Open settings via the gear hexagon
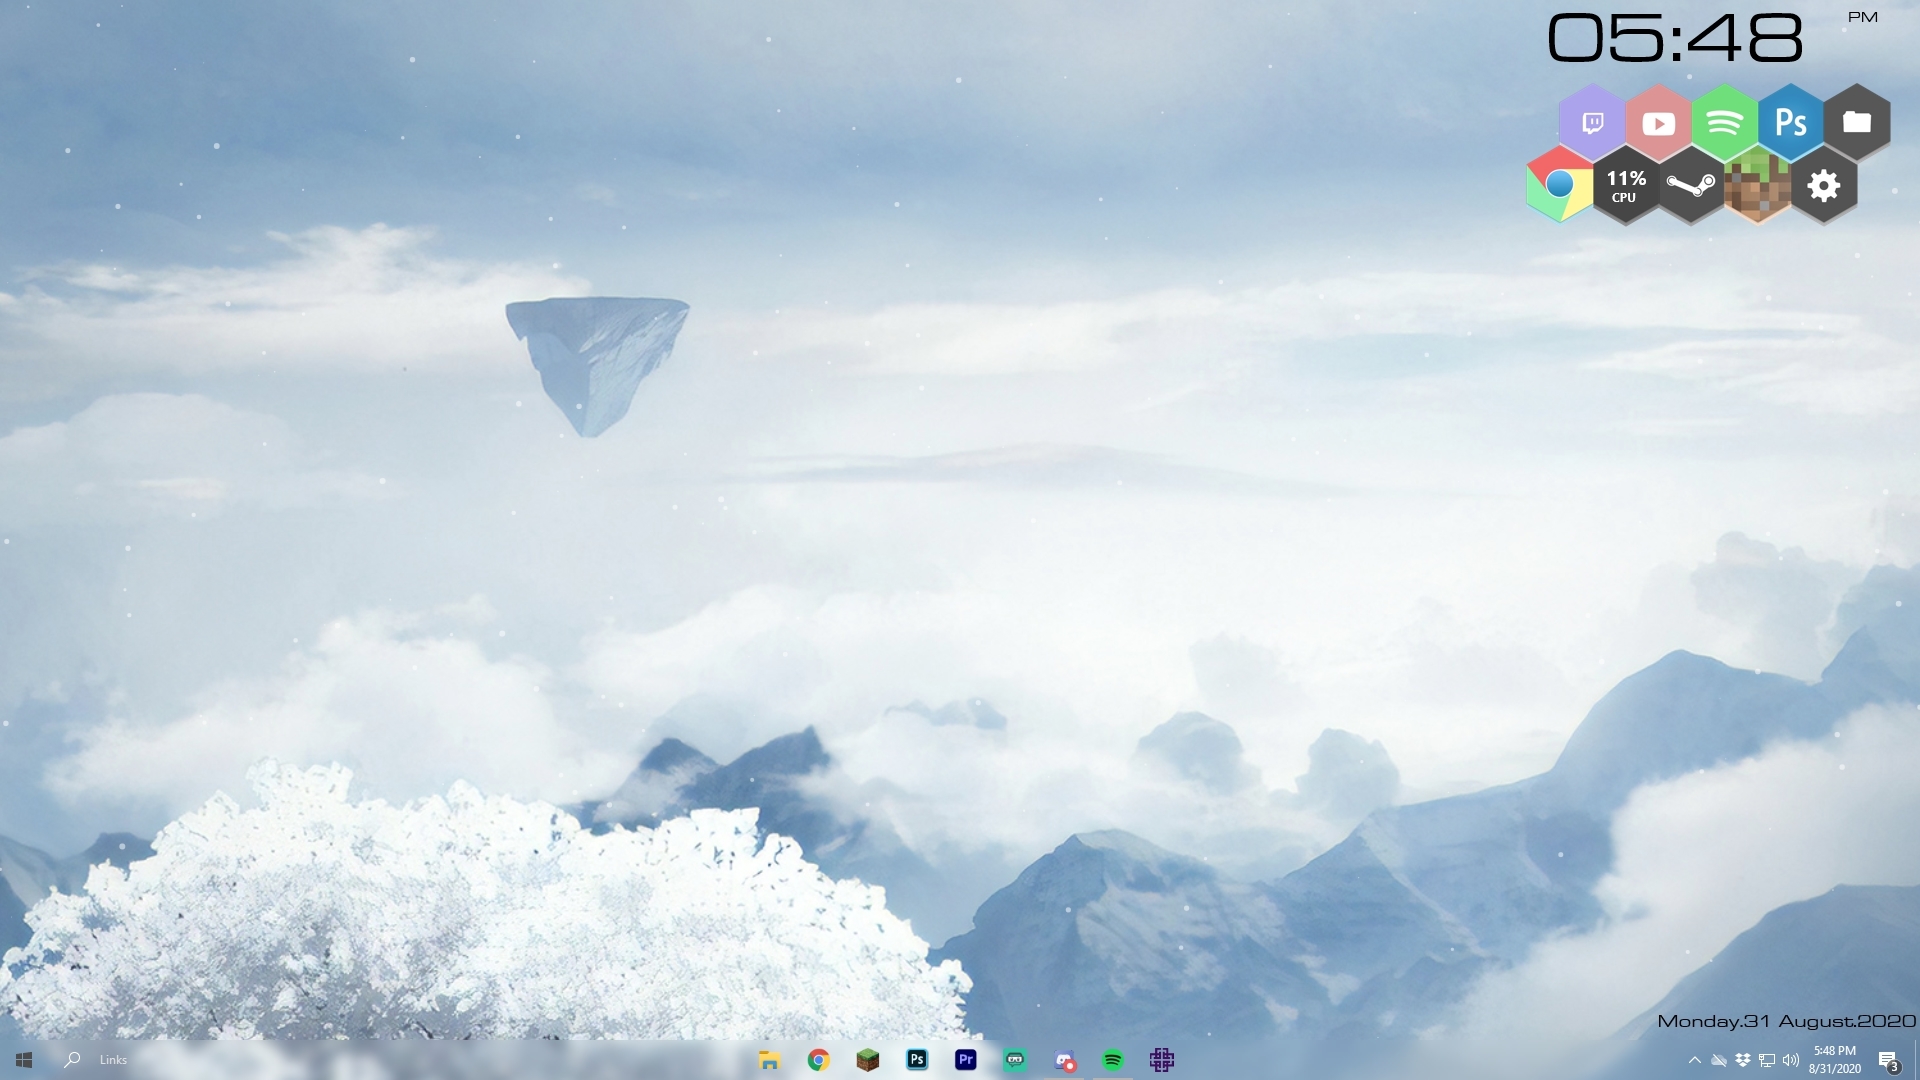 point(1823,186)
